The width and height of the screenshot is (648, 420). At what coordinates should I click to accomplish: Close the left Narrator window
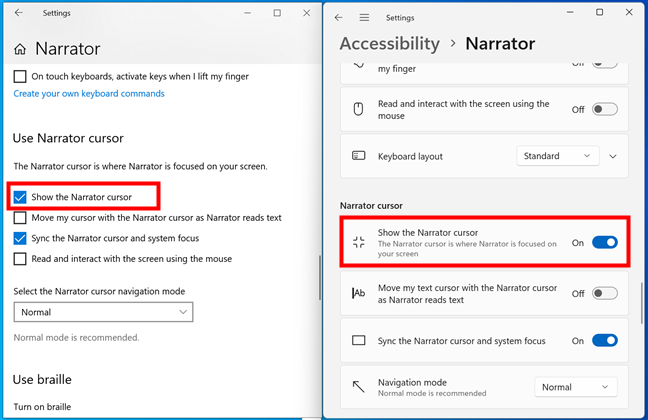pos(306,13)
